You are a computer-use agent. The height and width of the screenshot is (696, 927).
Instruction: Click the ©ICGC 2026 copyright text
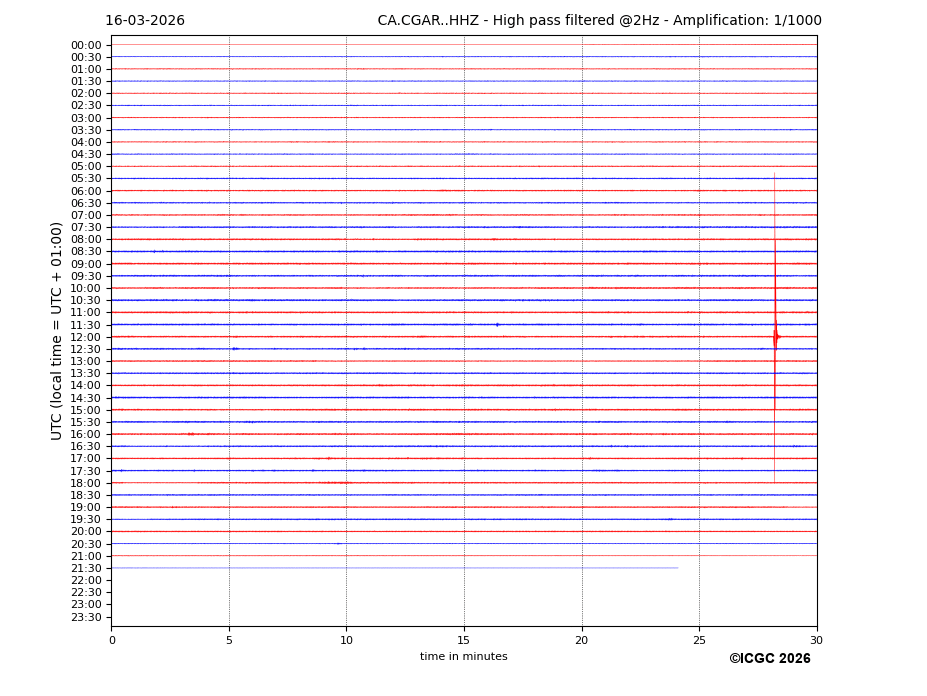click(x=769, y=659)
